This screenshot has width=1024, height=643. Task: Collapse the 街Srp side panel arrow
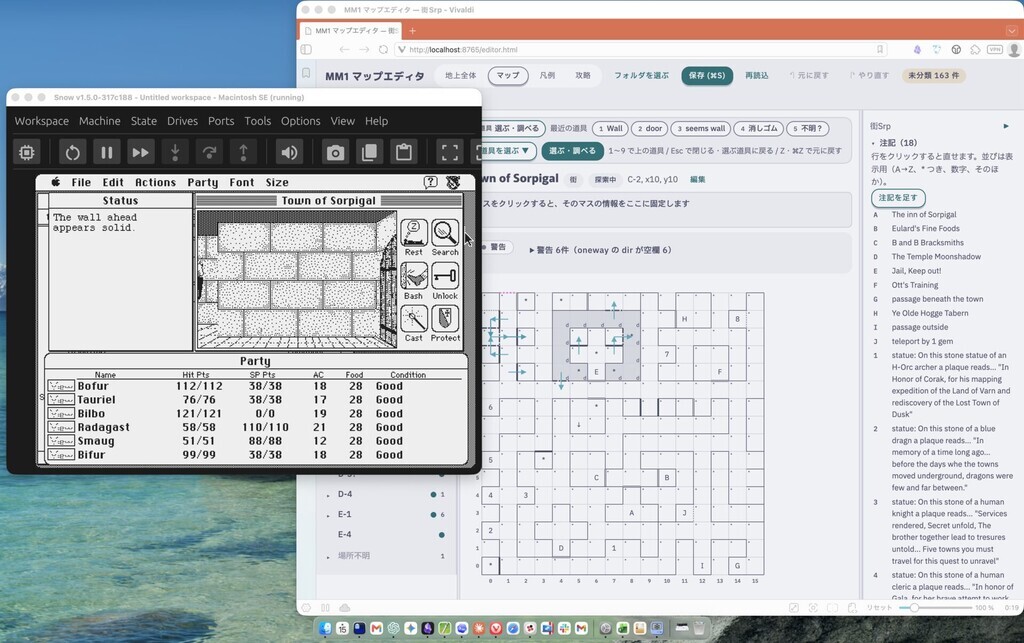pos(1006,126)
